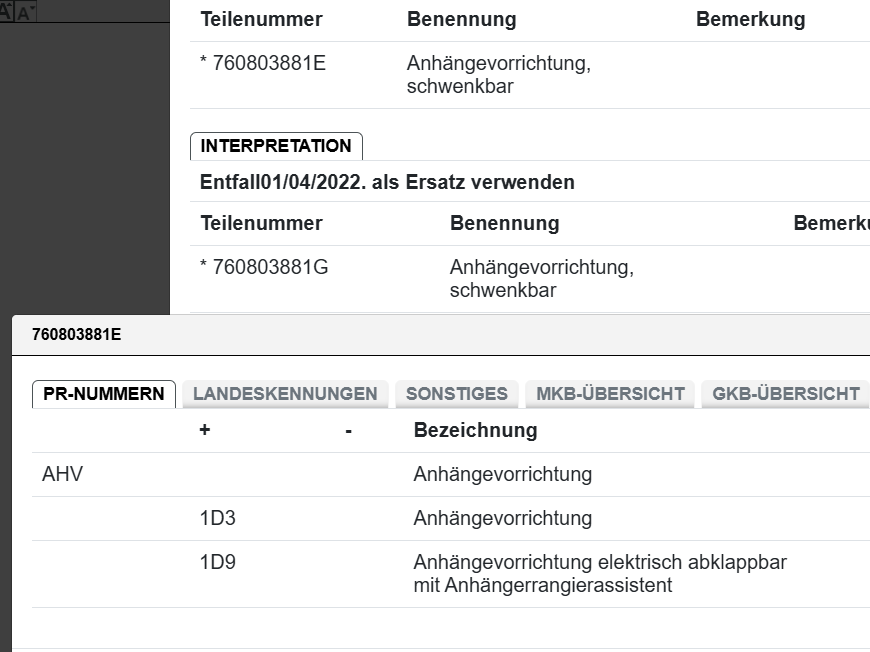The image size is (870, 652).
Task: Click the 760803881E detail panel title
Action: 77,335
